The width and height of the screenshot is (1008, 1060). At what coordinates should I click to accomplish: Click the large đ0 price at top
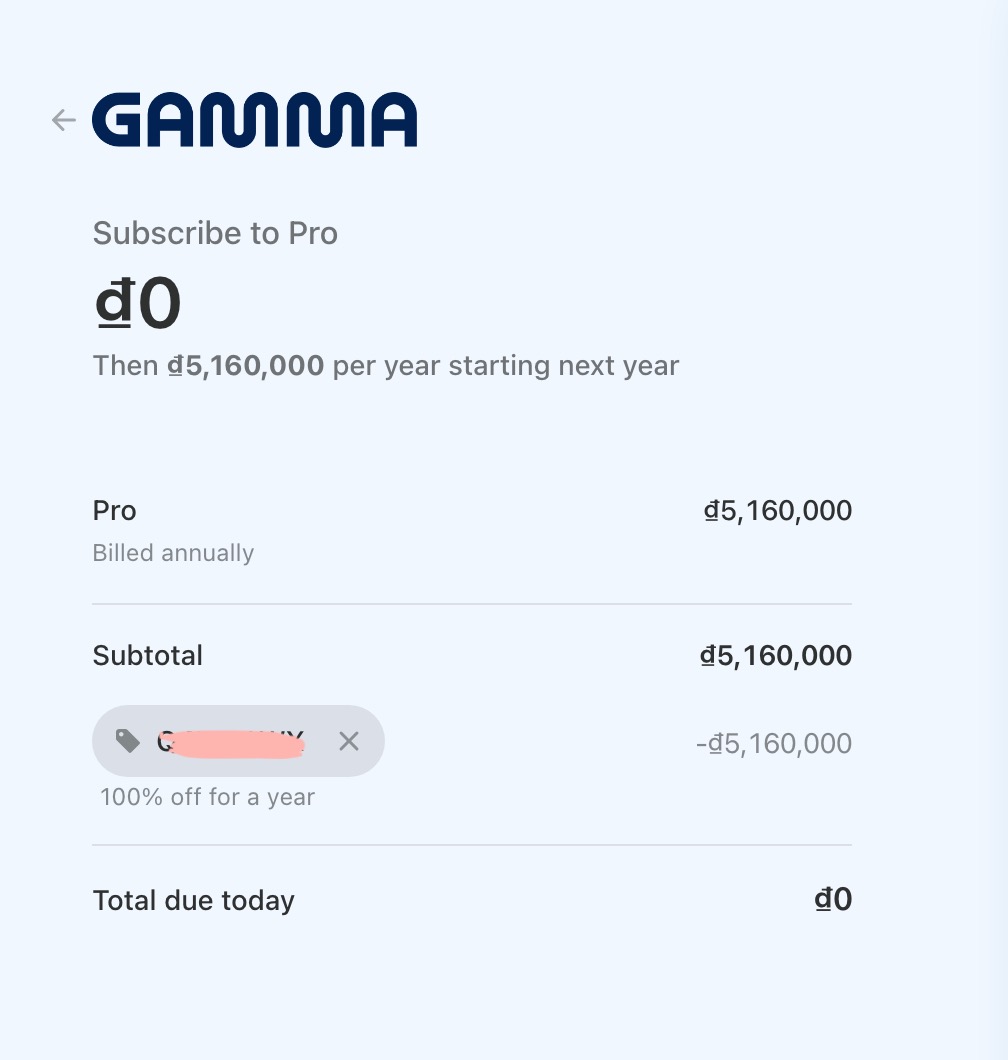[x=137, y=303]
